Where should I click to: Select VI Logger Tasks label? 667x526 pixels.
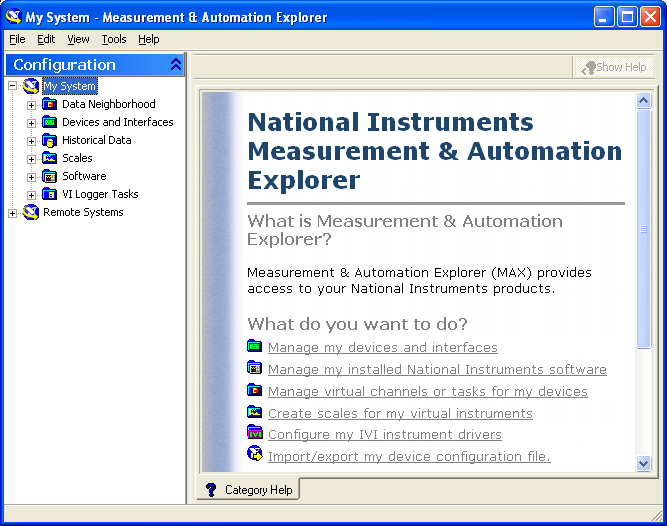pos(100,194)
